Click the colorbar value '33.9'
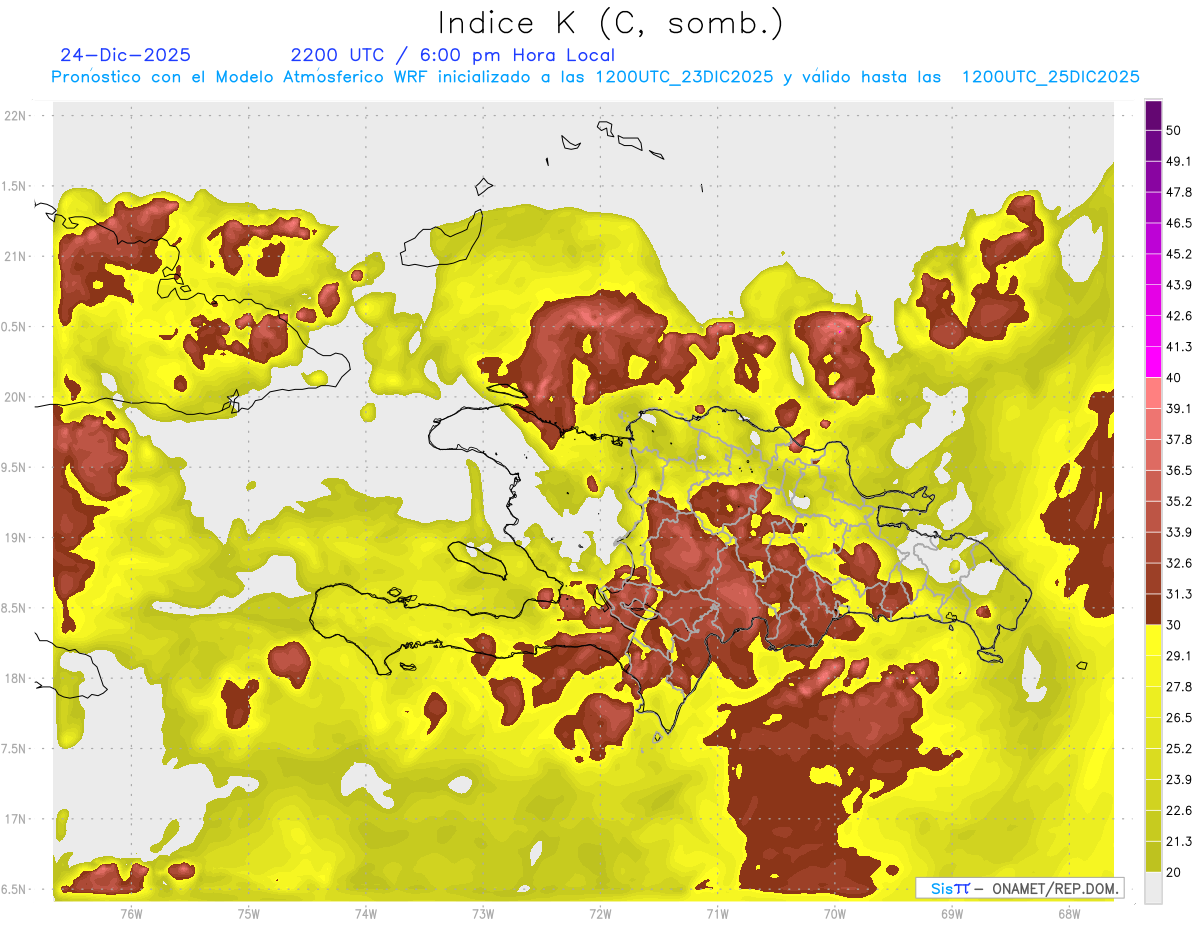Image resolution: width=1200 pixels, height=927 pixels. (x=1178, y=532)
